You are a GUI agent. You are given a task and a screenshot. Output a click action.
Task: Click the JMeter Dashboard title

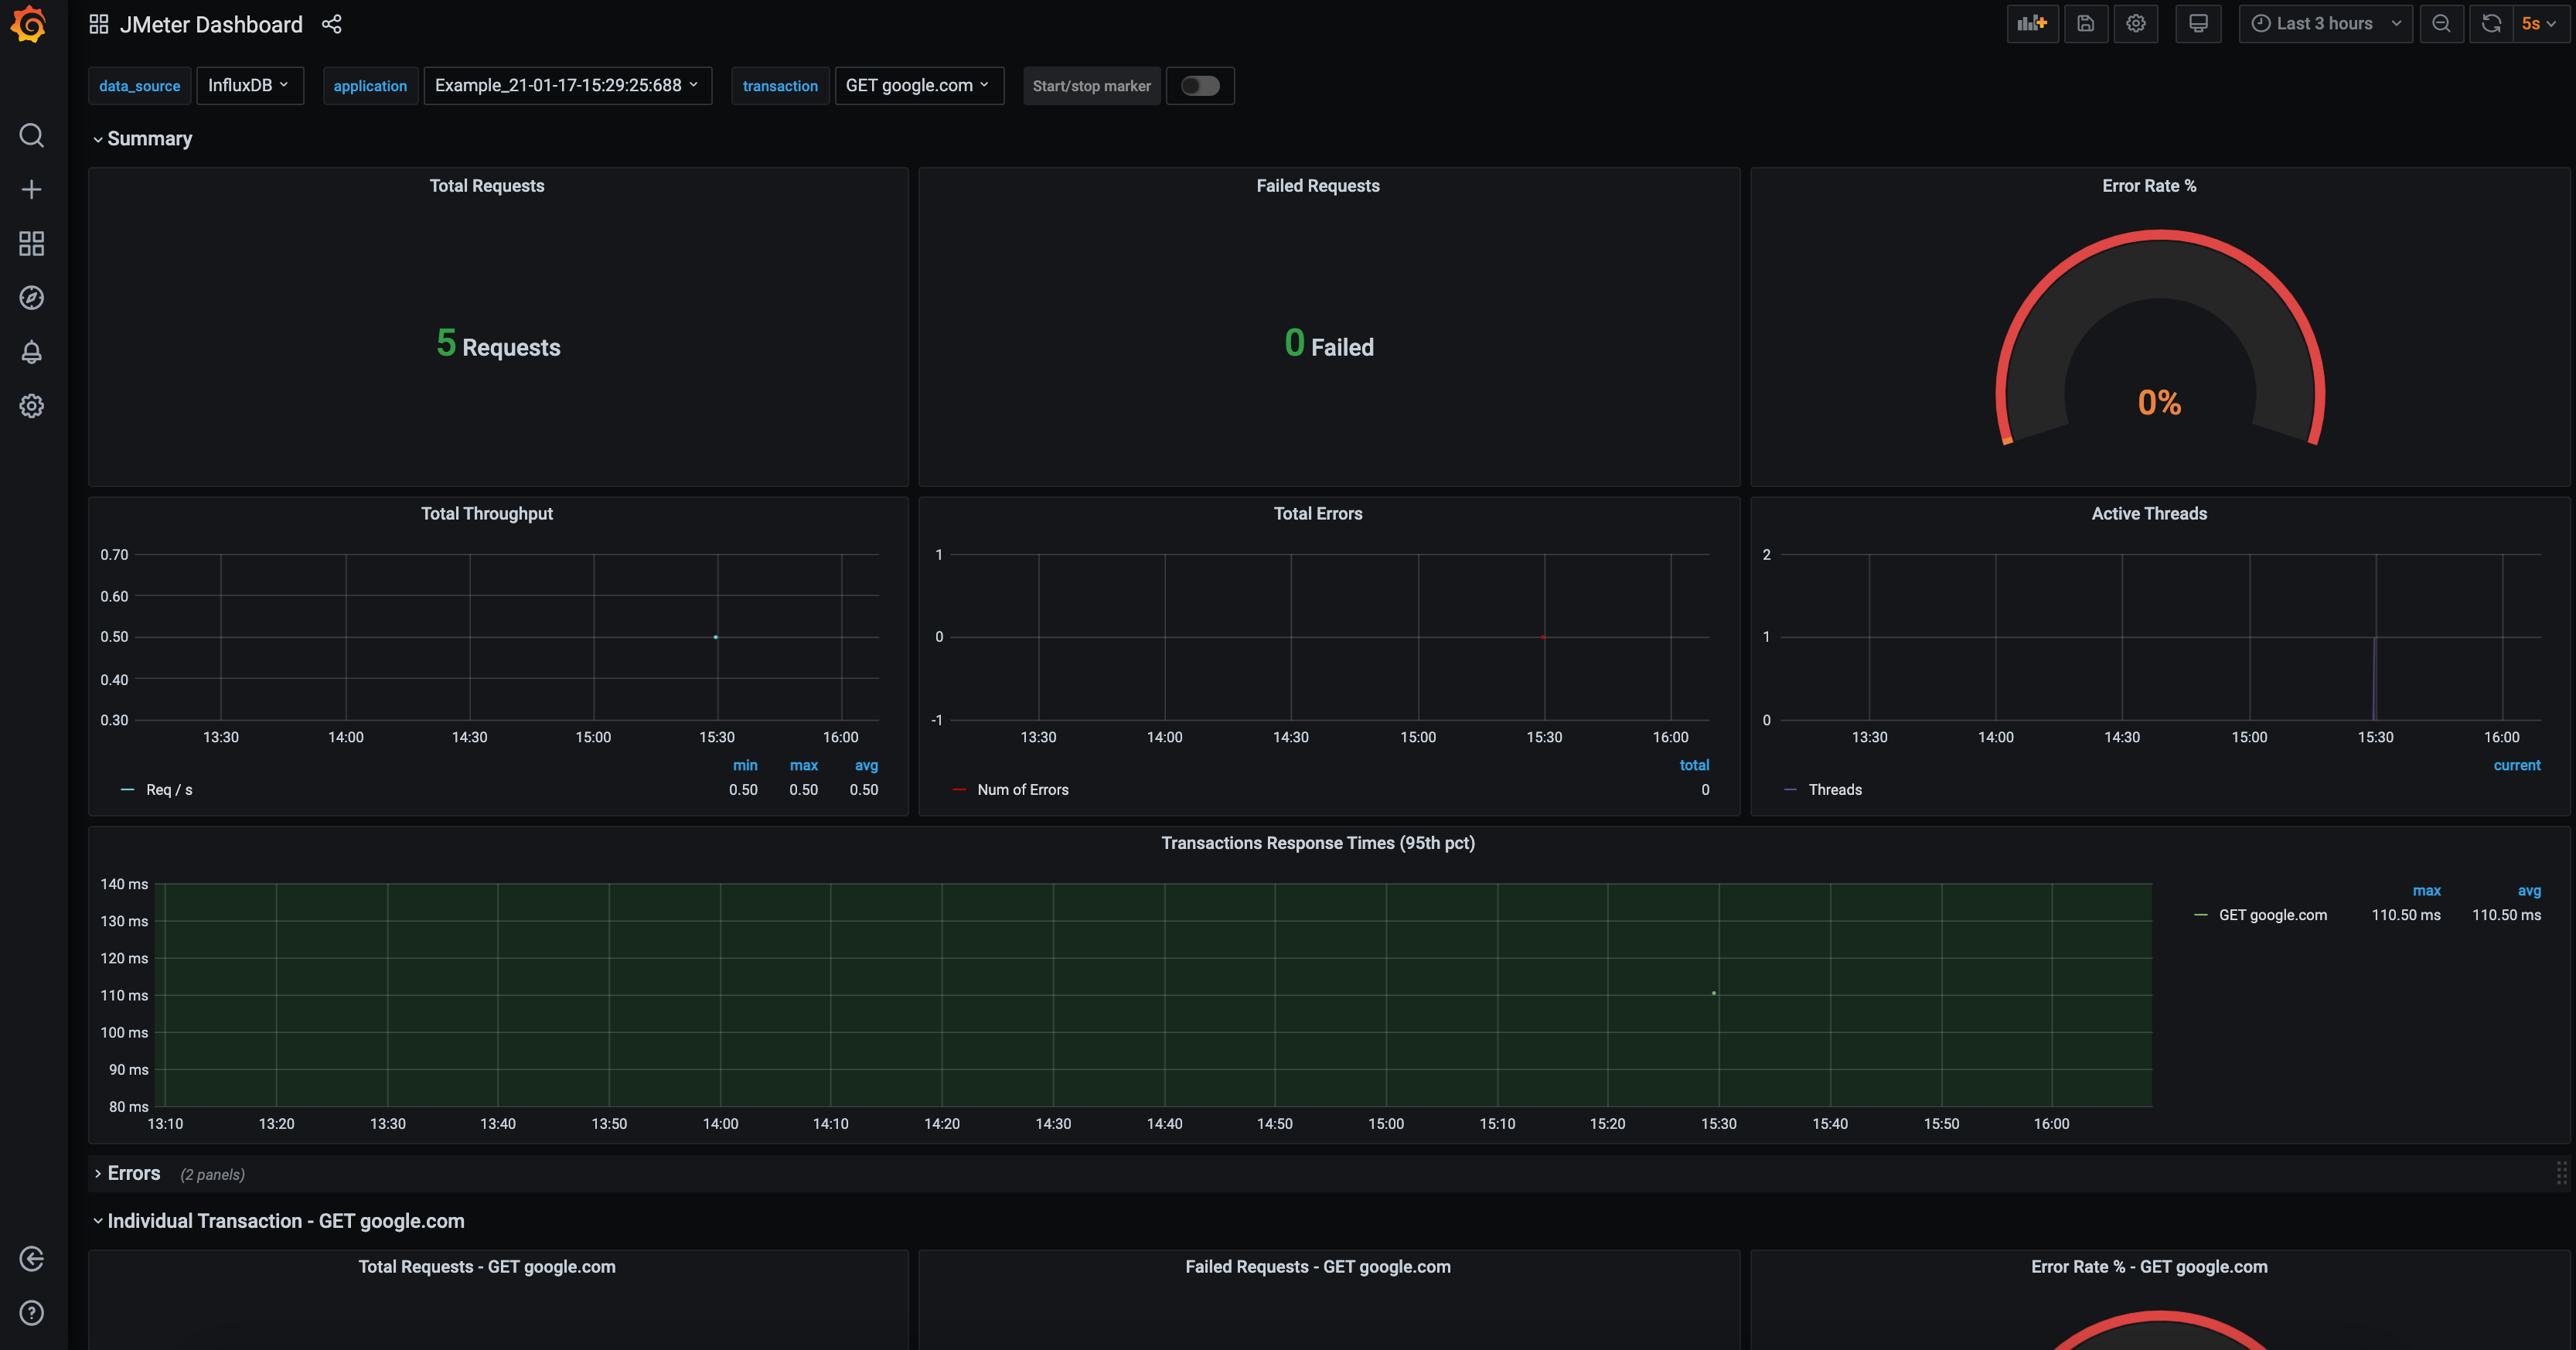(211, 24)
